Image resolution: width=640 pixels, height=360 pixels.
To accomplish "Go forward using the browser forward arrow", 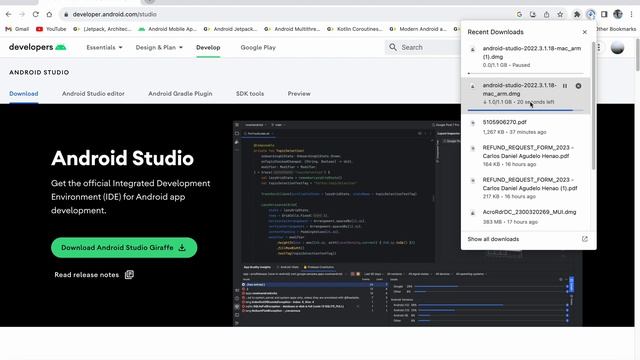I will (22, 14).
